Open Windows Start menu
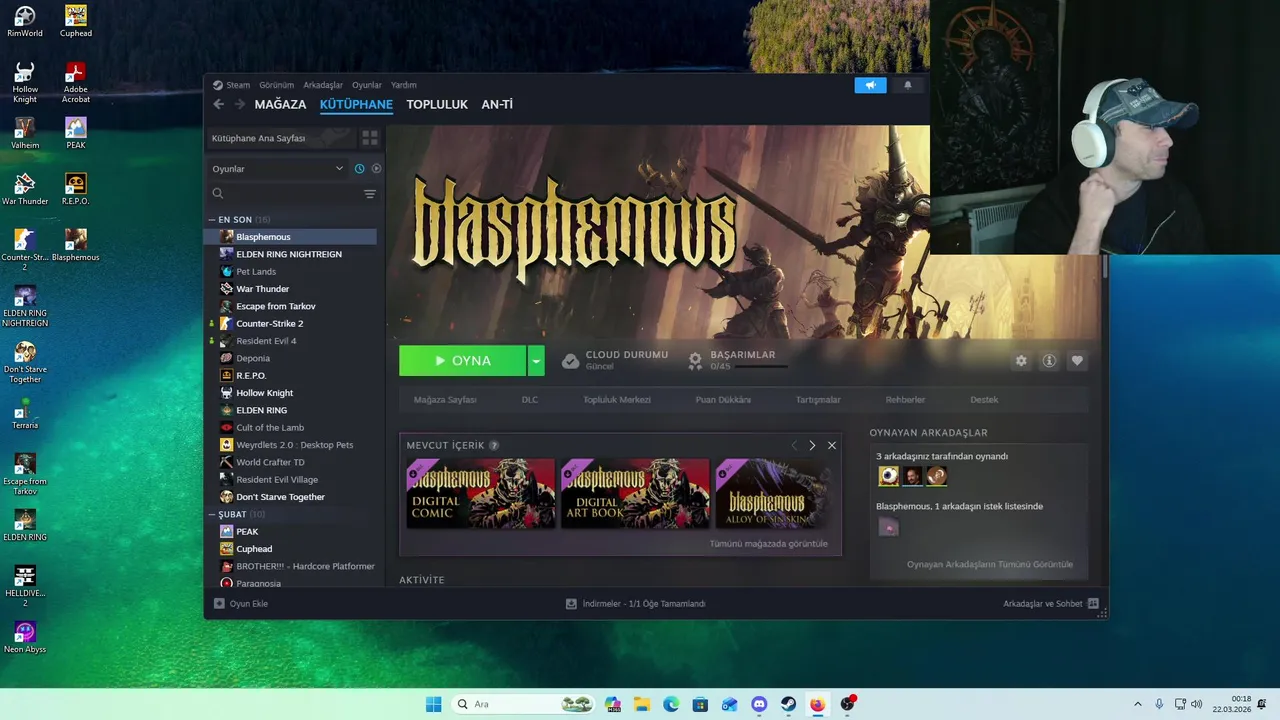Image resolution: width=1280 pixels, height=720 pixels. [433, 704]
